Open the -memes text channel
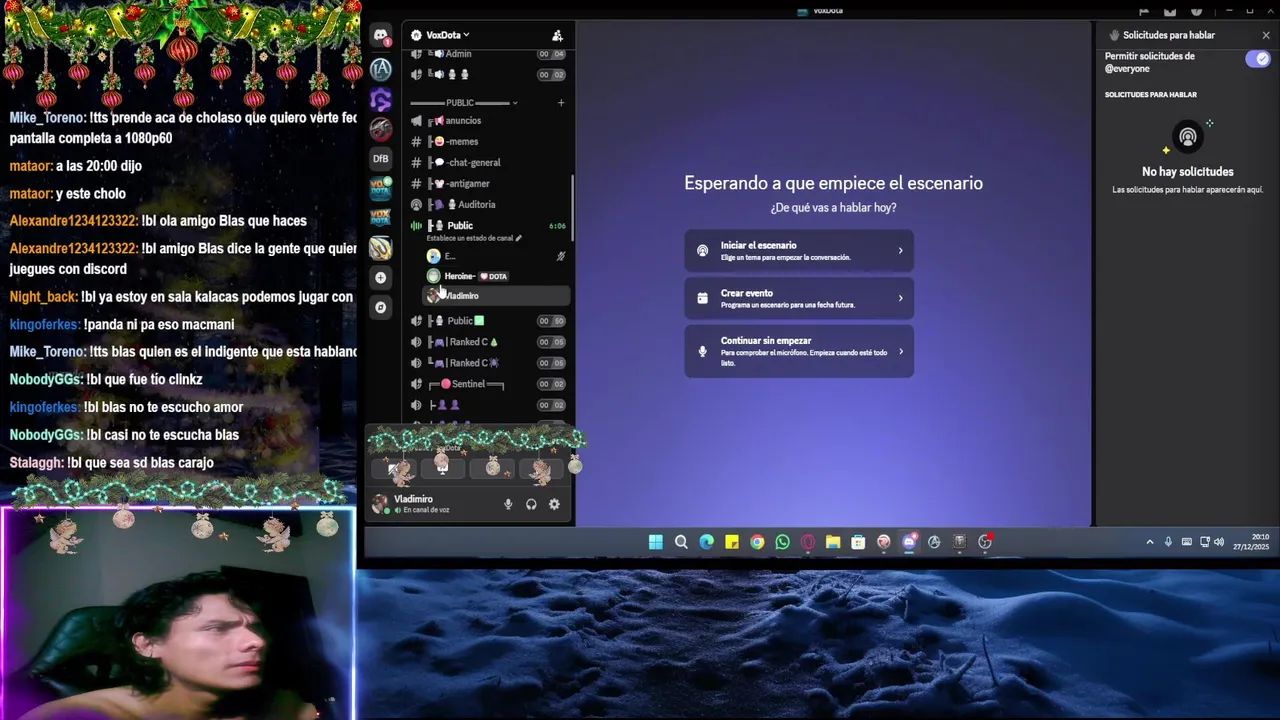This screenshot has height=720, width=1280. 489,141
